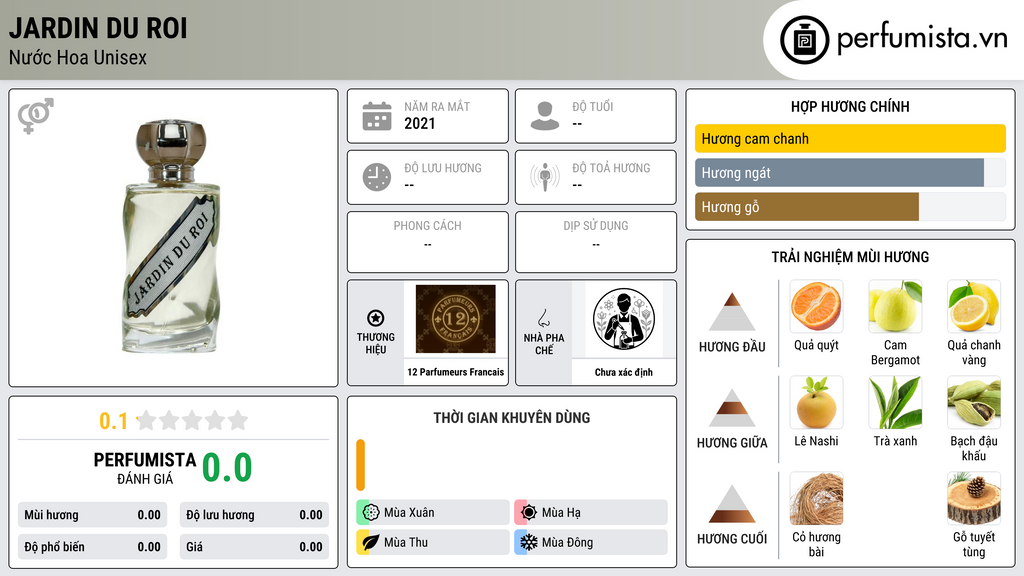Click the leaf icon for Mùa Thu

tap(371, 542)
